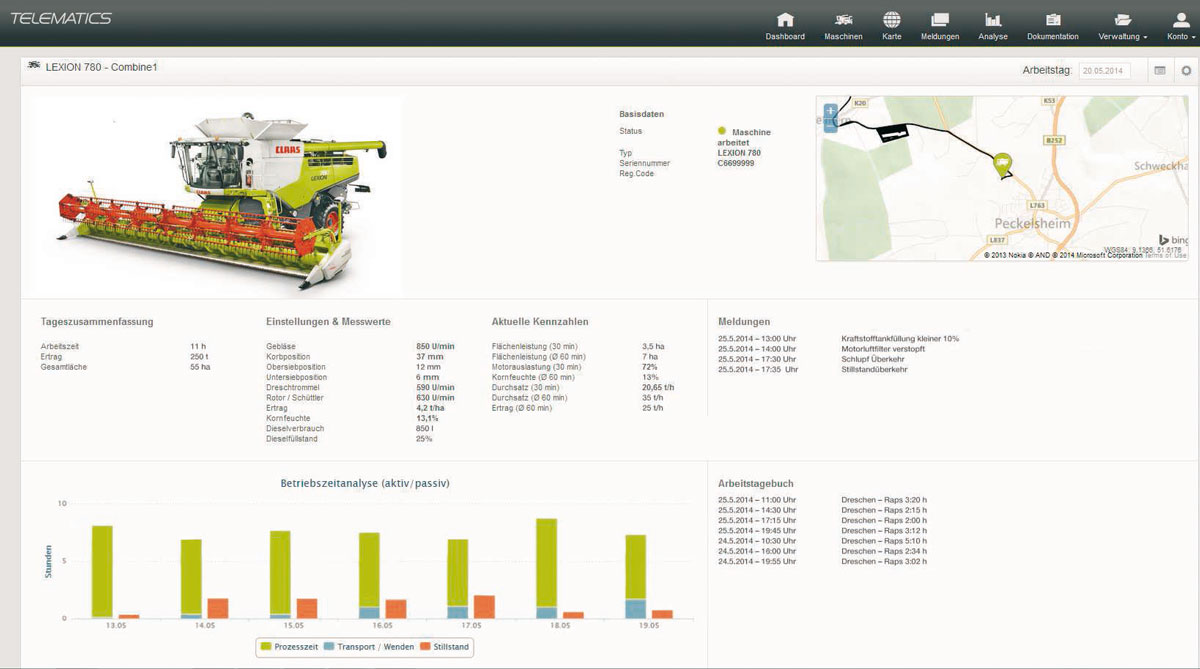Select the Dieselfüllstand value 25%
The height and width of the screenshot is (669, 1200).
pos(424,439)
